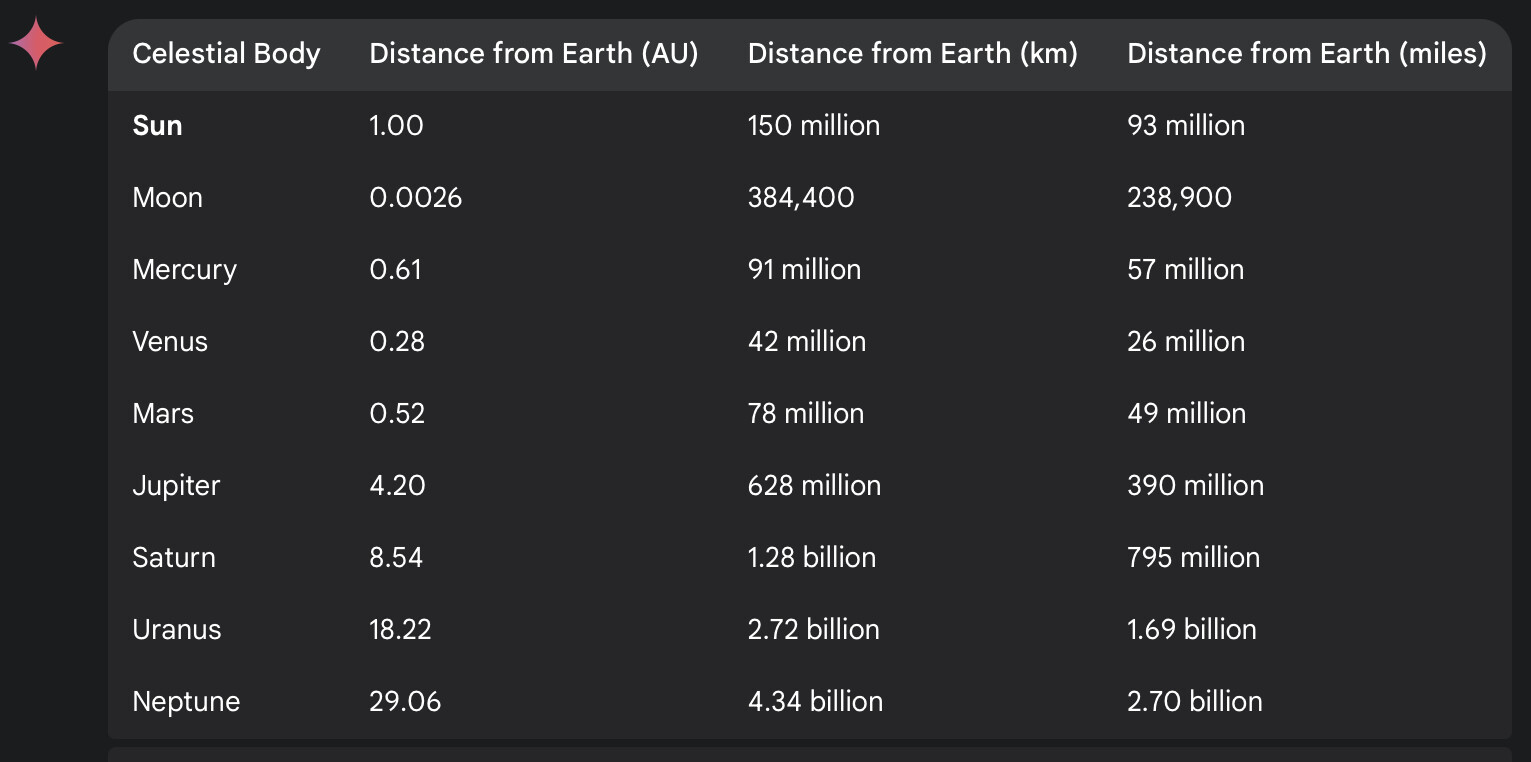This screenshot has height=762, width=1531.
Task: Select Neptune's 2.70 billion miles value
Action: [x=1194, y=701]
